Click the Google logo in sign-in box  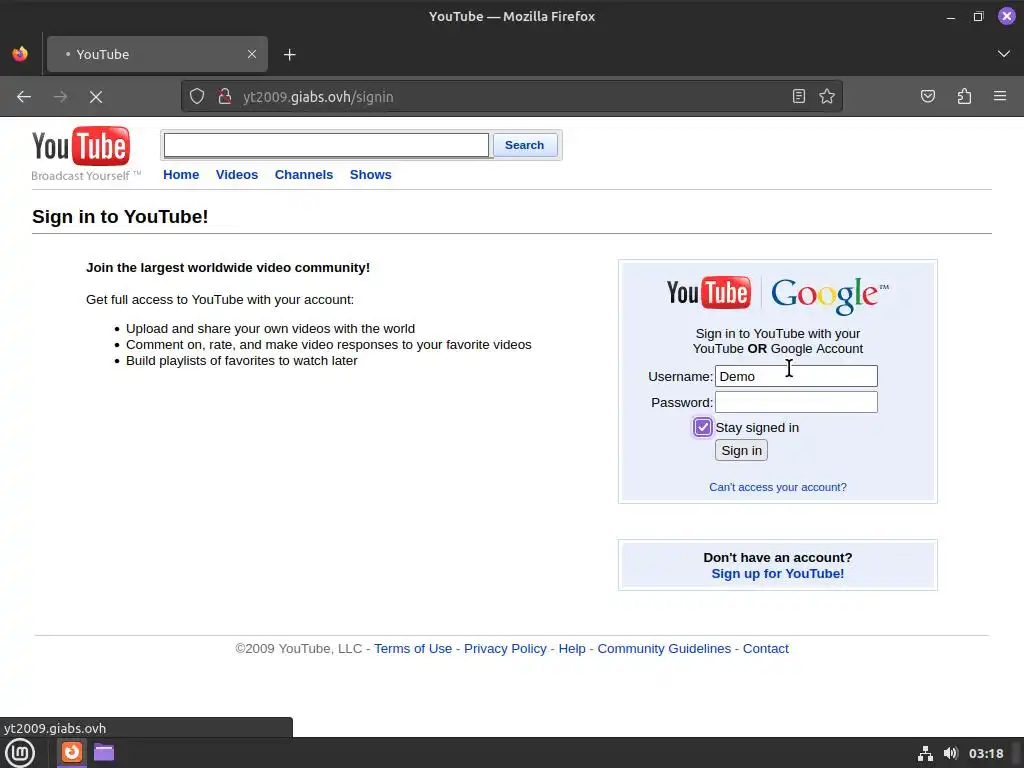pos(829,295)
